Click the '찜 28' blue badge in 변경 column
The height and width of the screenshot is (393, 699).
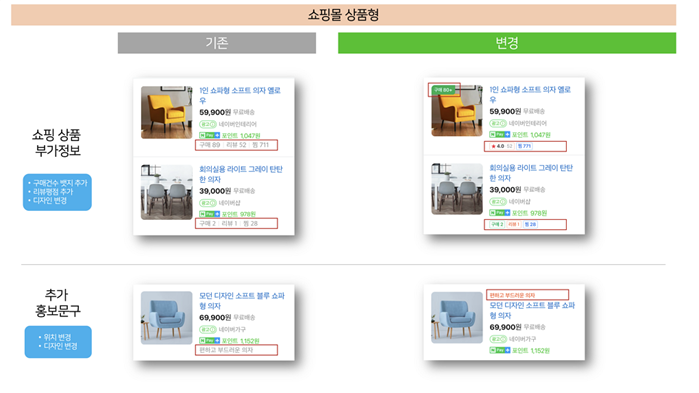point(530,224)
